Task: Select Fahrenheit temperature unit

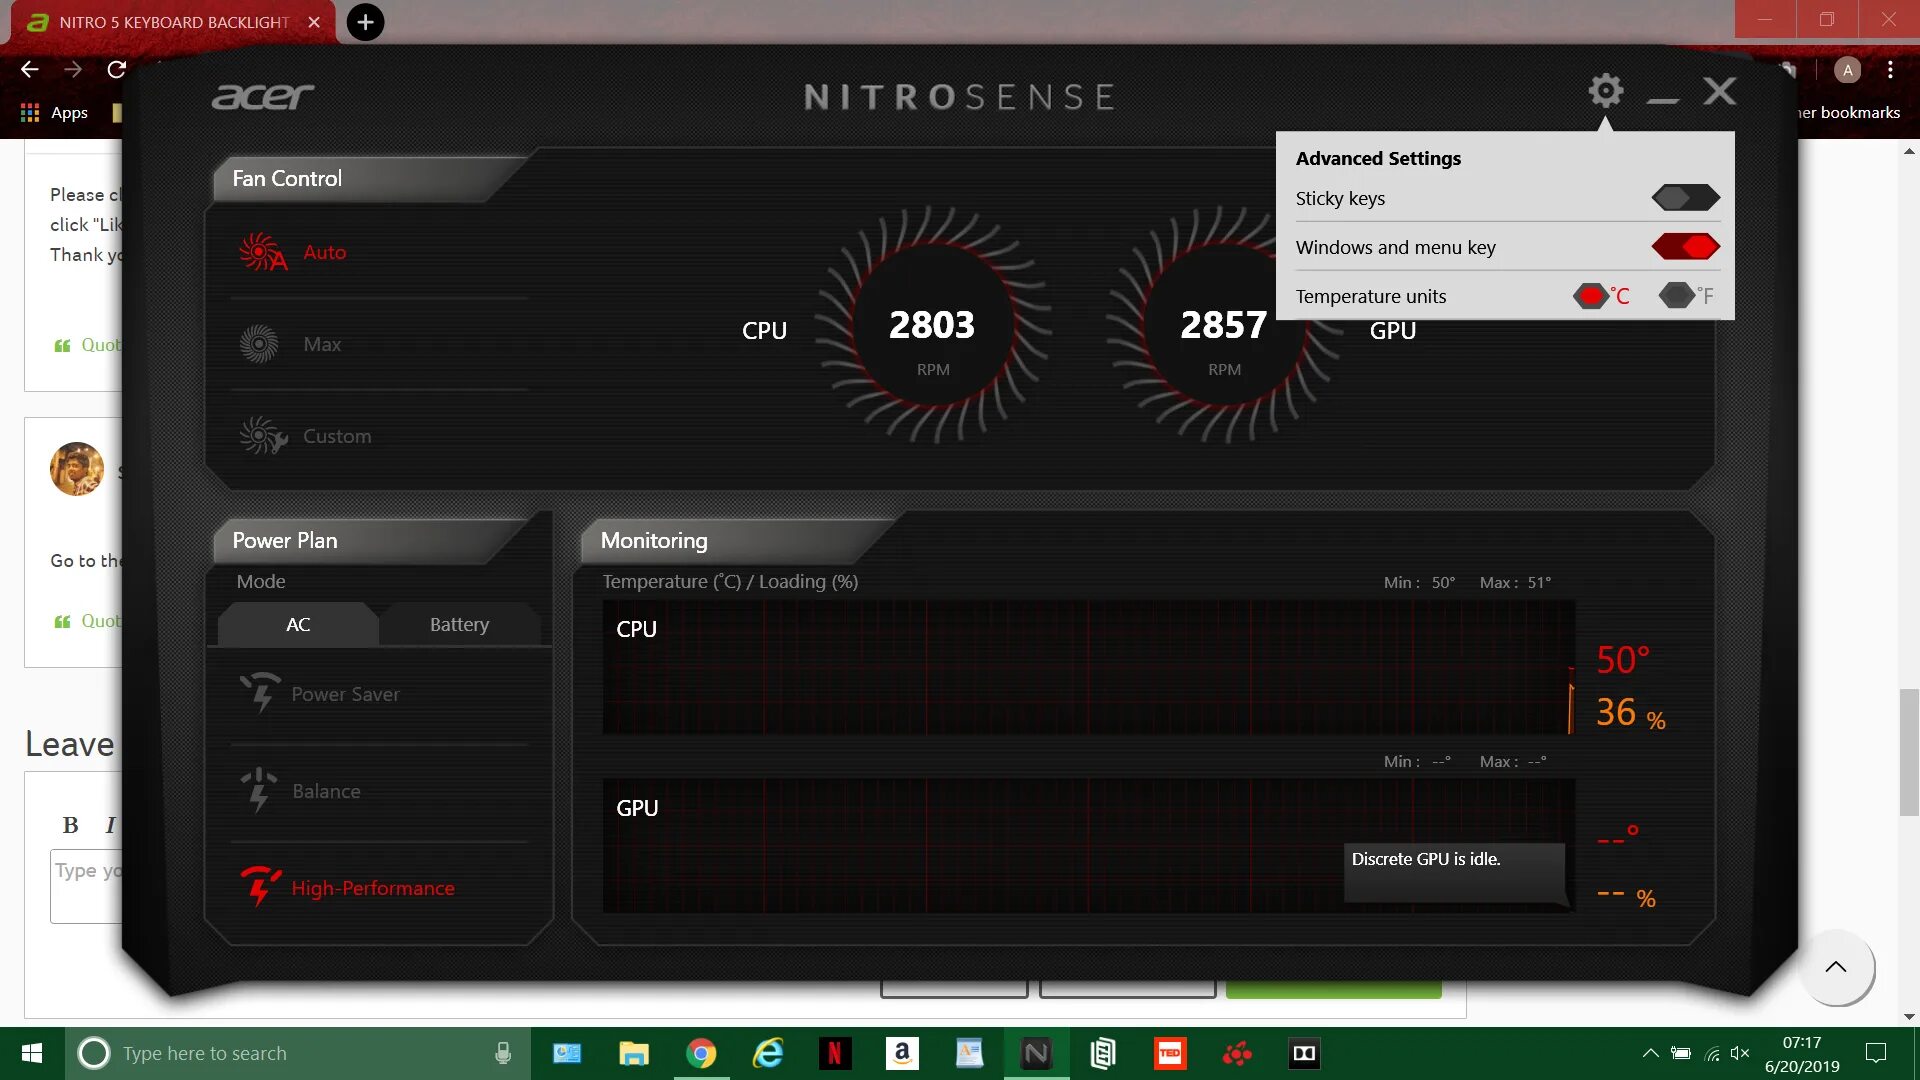Action: (x=1676, y=296)
